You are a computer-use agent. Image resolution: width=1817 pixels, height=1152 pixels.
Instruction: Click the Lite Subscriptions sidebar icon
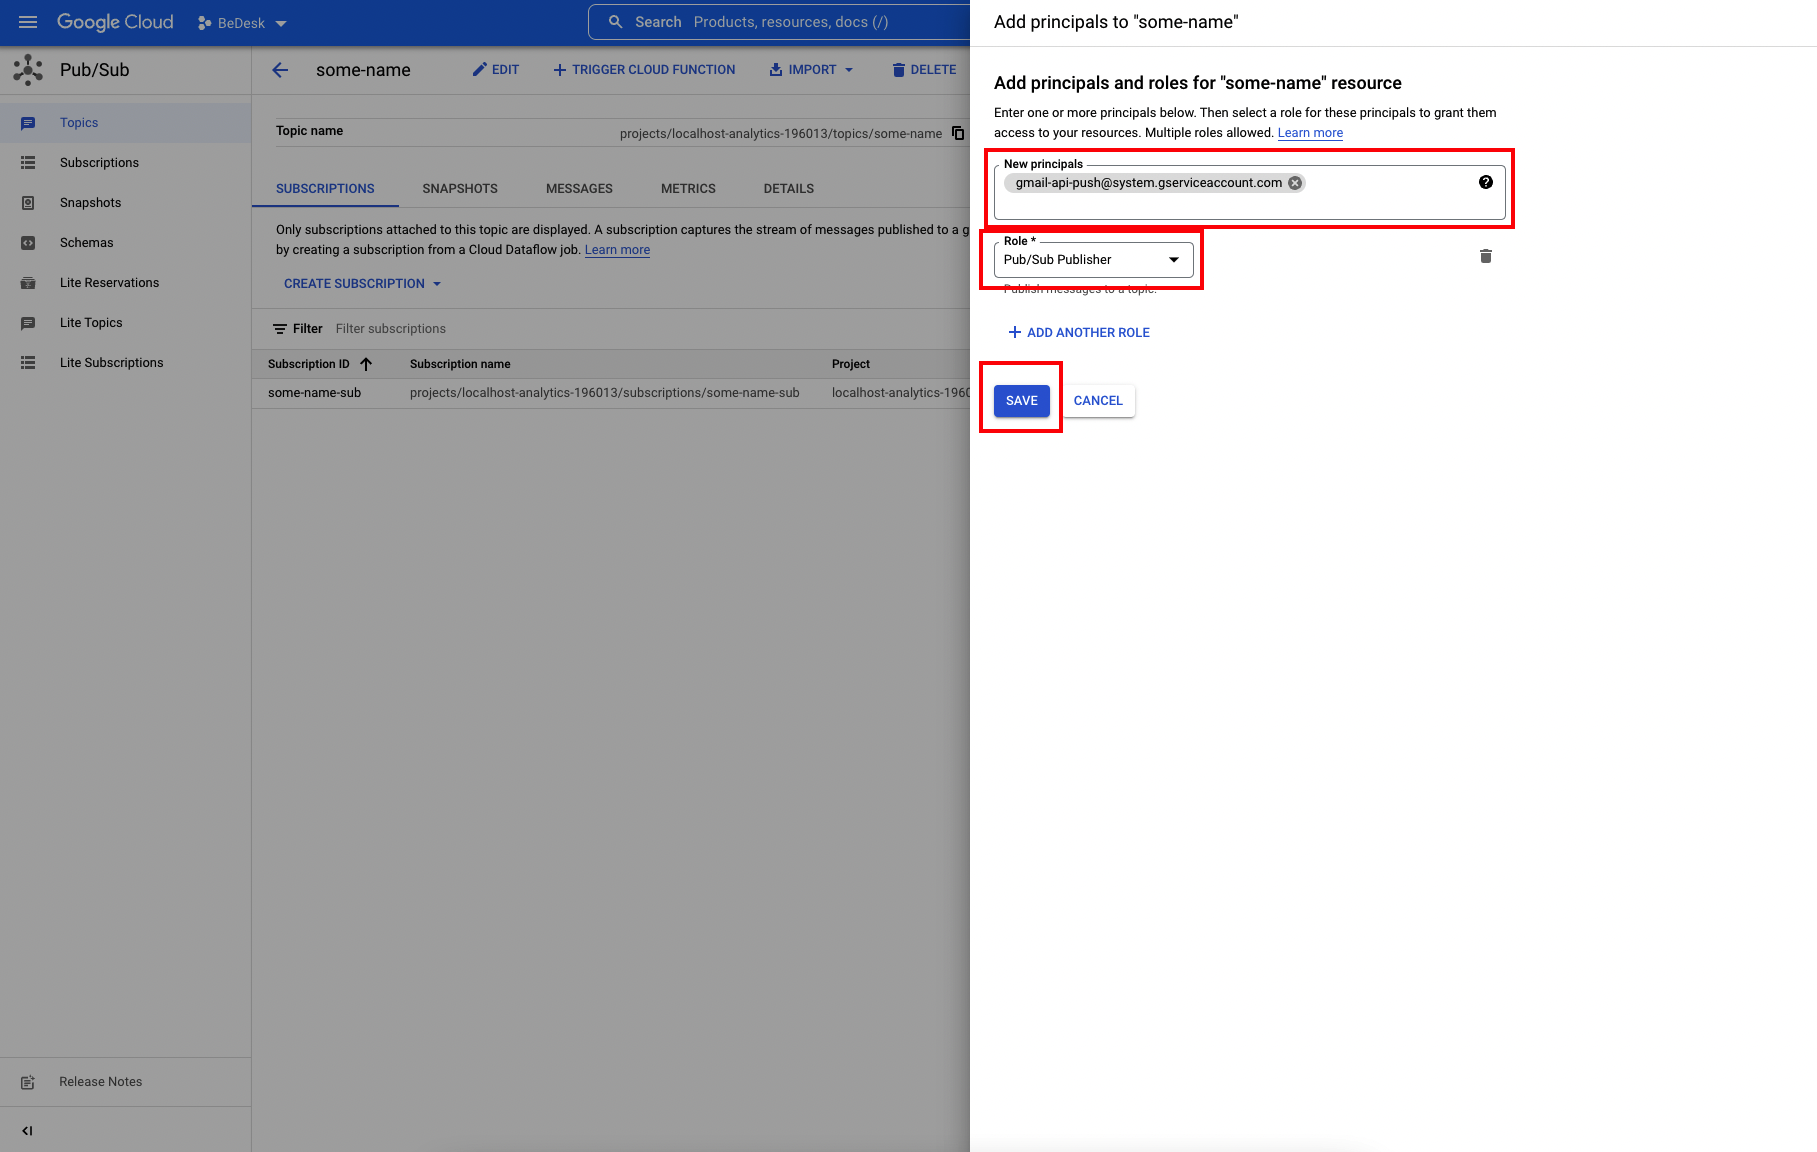28,363
